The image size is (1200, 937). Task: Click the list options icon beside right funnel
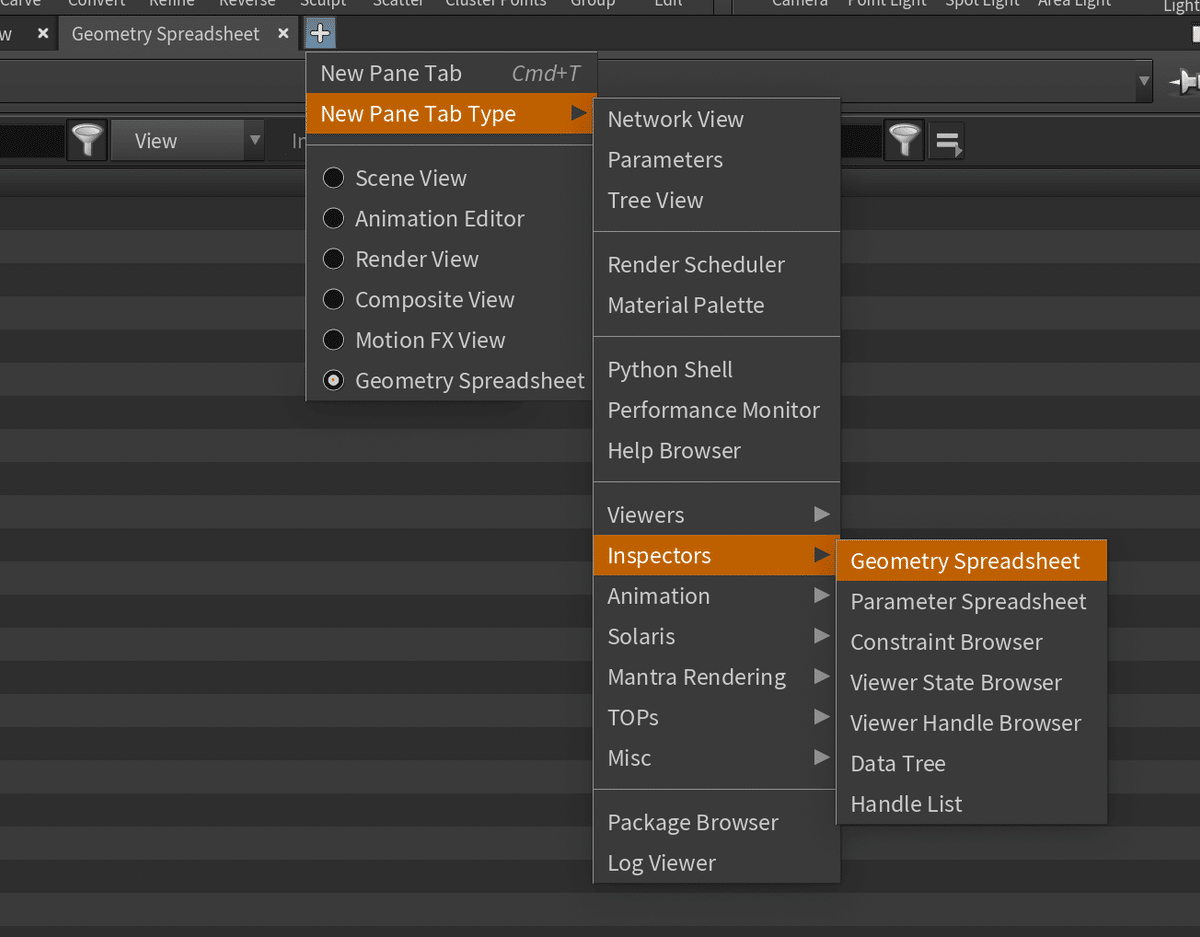[946, 142]
